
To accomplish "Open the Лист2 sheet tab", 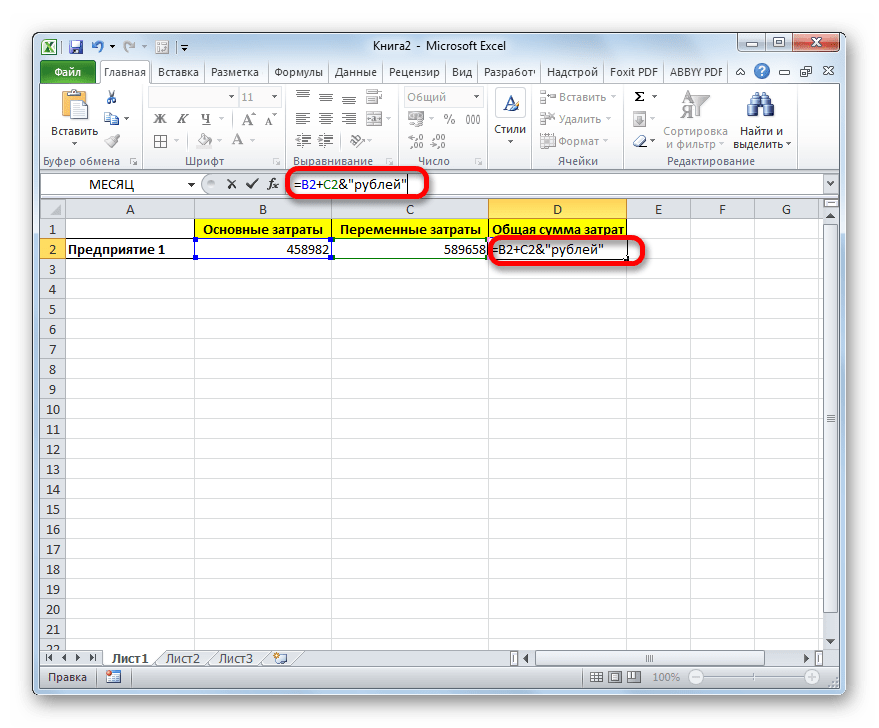I will point(183,659).
